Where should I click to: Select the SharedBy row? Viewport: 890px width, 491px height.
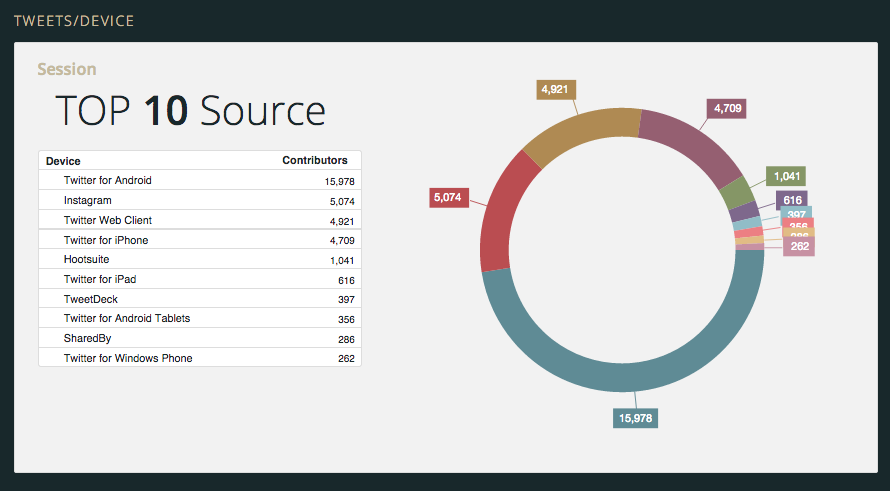coord(200,338)
